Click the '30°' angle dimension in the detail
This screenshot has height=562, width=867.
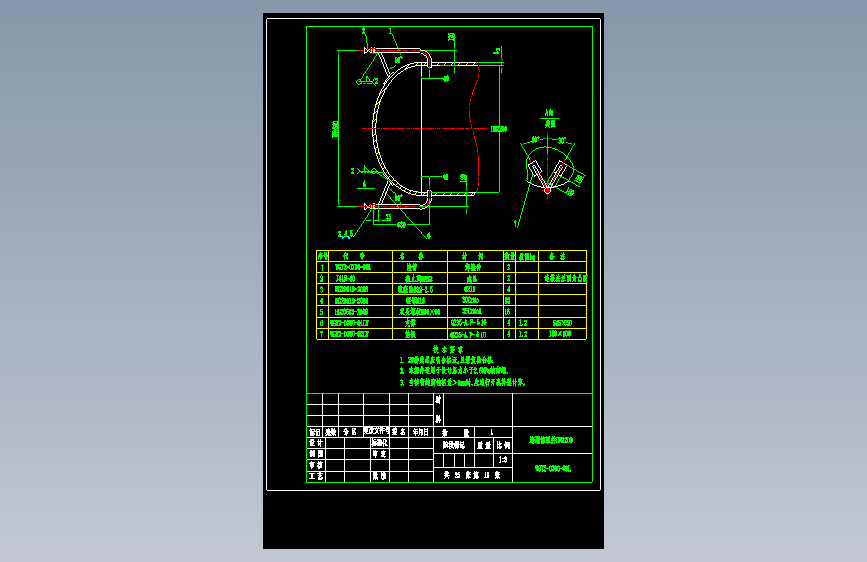[x=561, y=140]
